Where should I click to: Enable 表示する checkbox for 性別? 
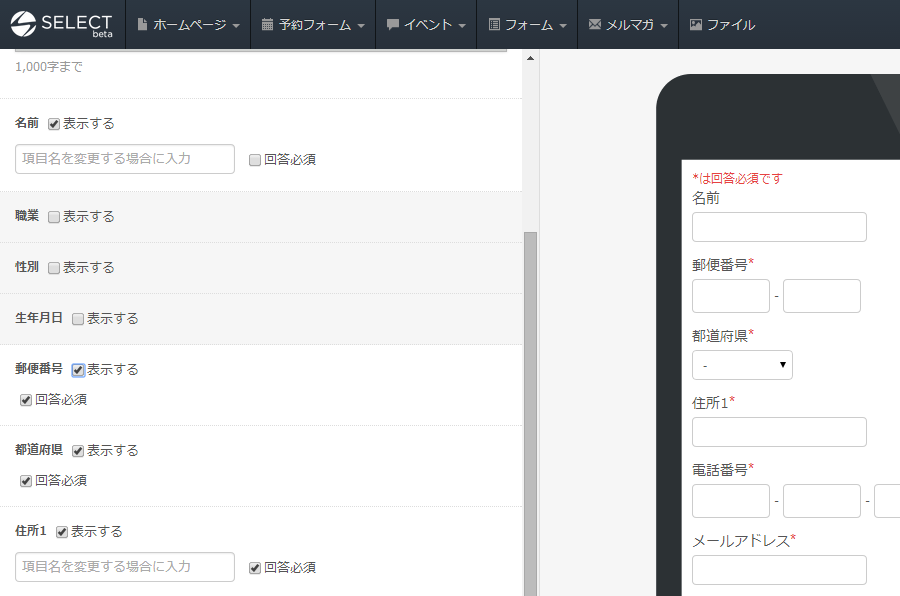(54, 268)
